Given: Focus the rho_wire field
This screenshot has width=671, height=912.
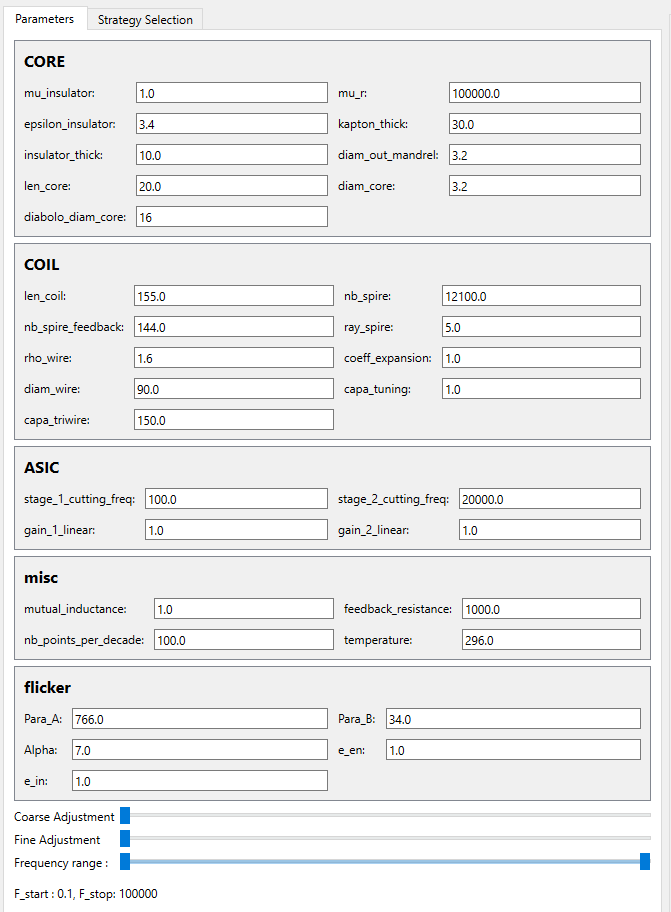Looking at the screenshot, I should pos(234,358).
